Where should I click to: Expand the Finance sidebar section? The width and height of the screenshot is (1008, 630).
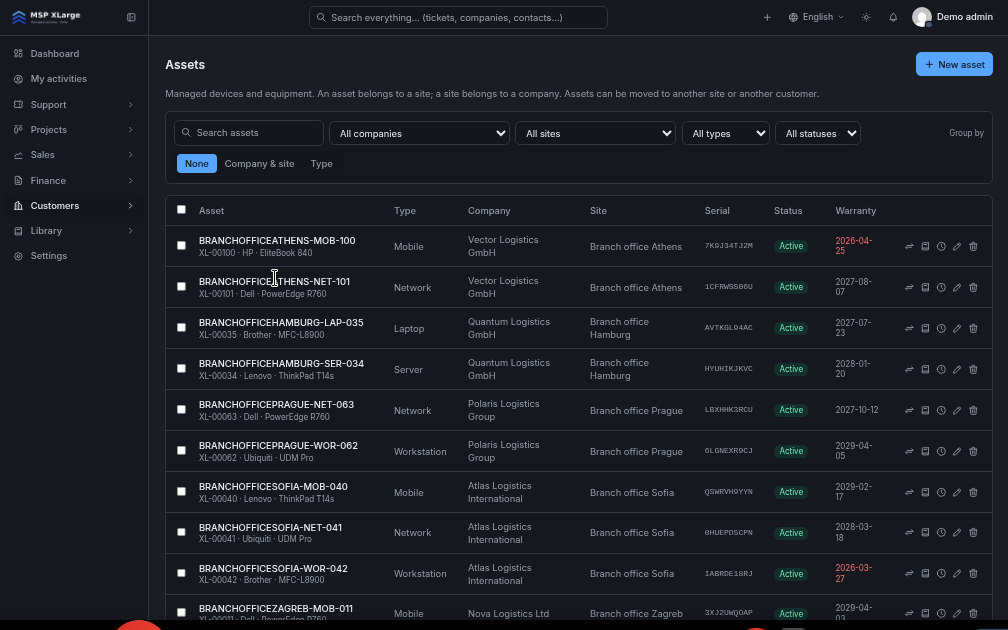[74, 181]
